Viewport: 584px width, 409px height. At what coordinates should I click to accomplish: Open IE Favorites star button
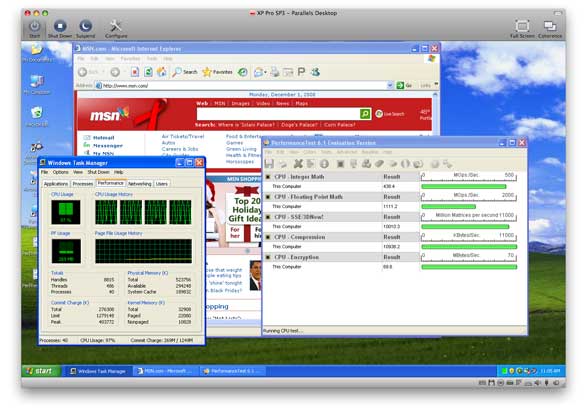tap(218, 72)
